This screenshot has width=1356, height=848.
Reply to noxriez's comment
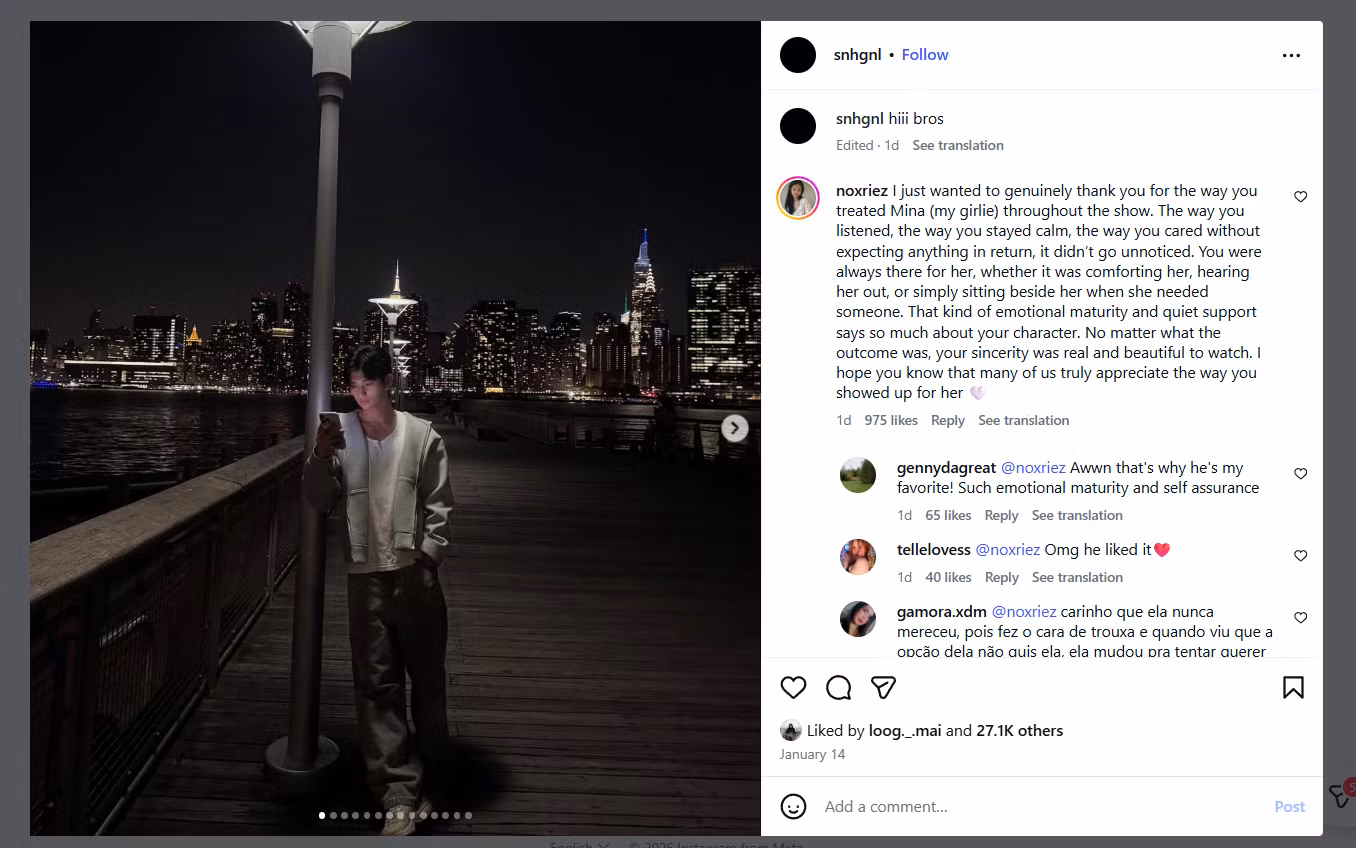tap(947, 420)
